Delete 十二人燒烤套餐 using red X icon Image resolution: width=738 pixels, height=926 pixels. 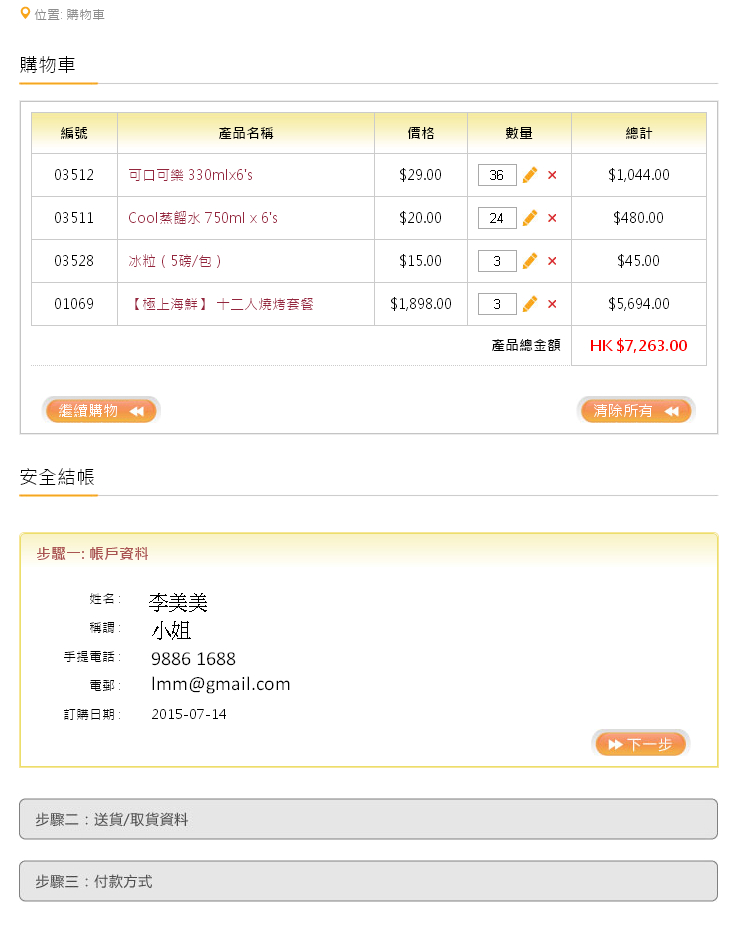552,304
